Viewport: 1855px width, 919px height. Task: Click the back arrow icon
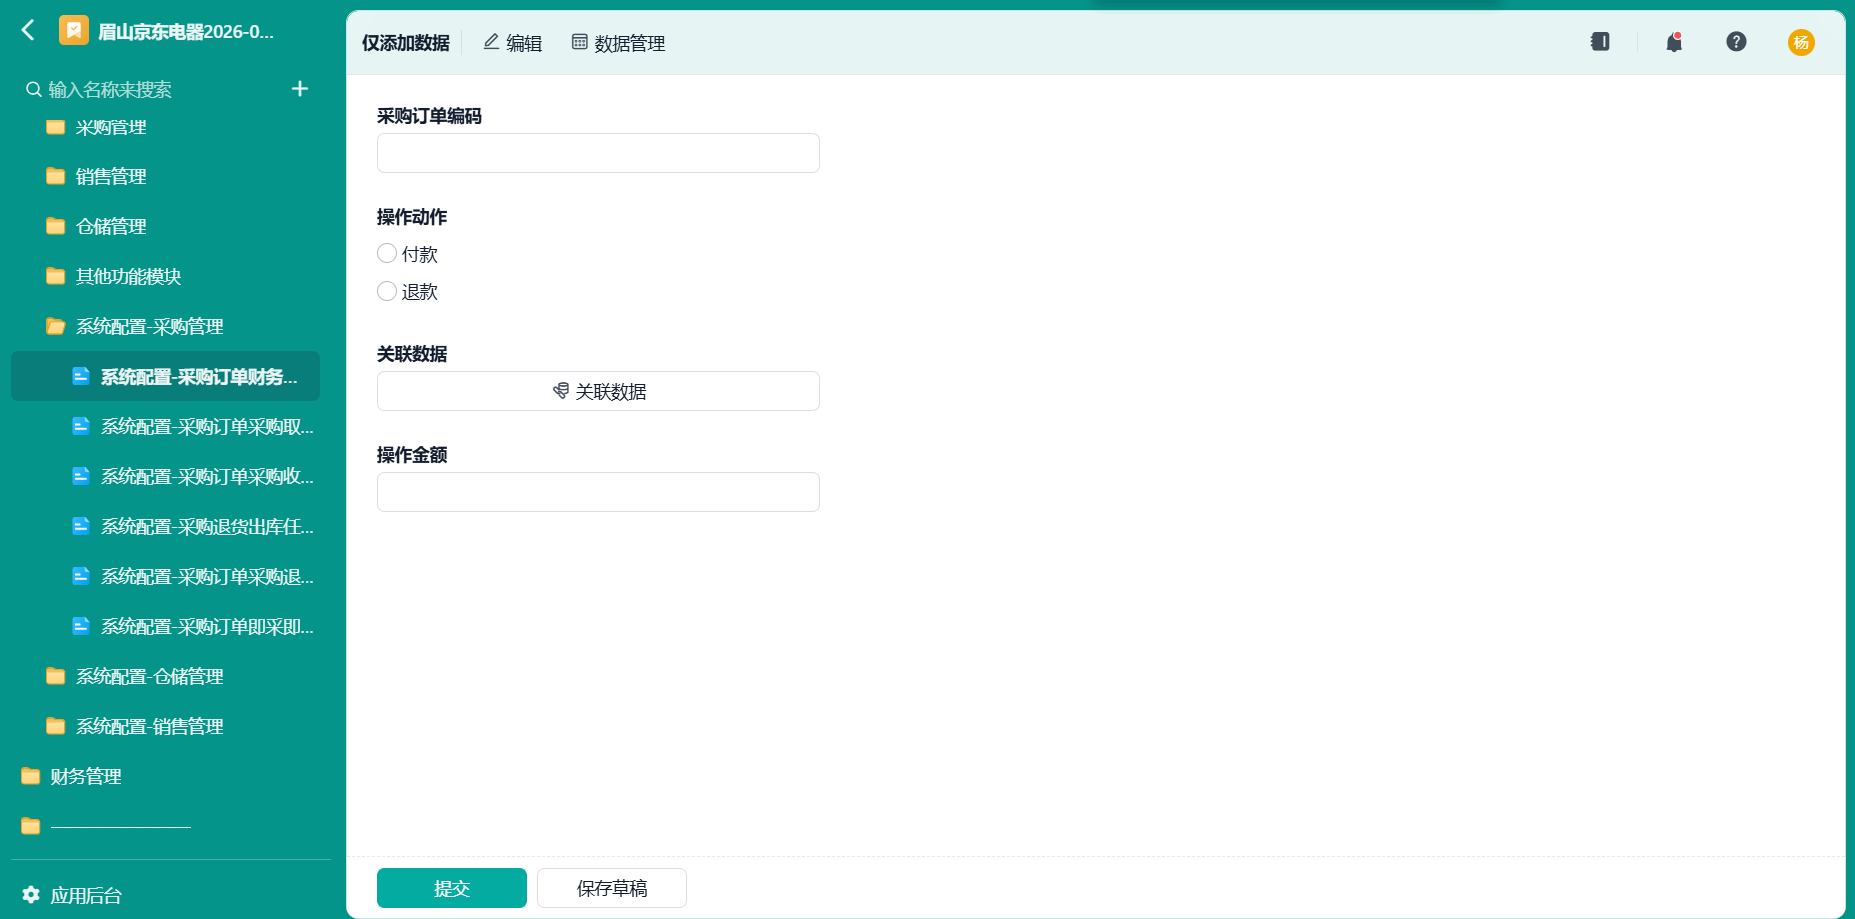29,30
